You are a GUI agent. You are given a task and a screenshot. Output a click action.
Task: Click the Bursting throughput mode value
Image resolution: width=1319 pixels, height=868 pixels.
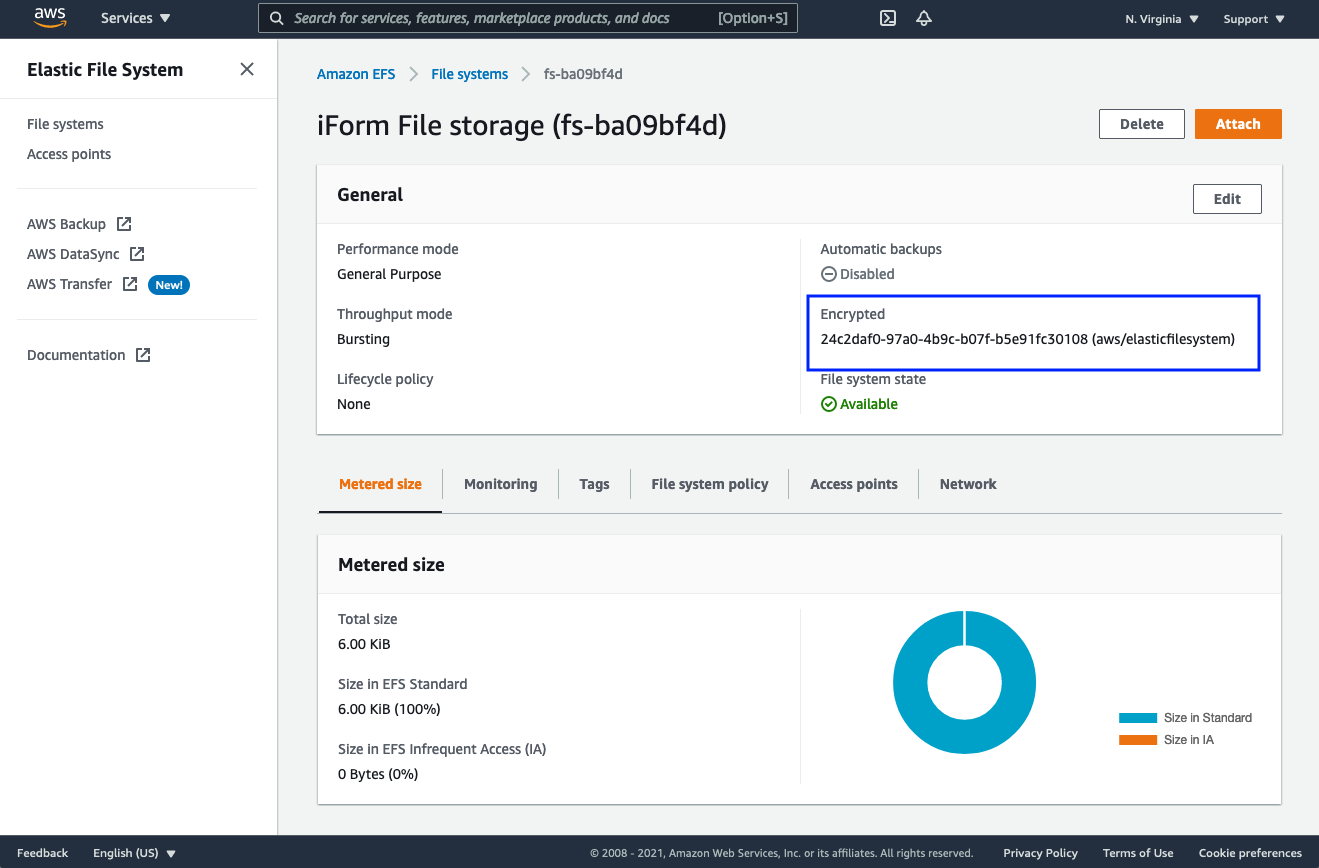(363, 339)
